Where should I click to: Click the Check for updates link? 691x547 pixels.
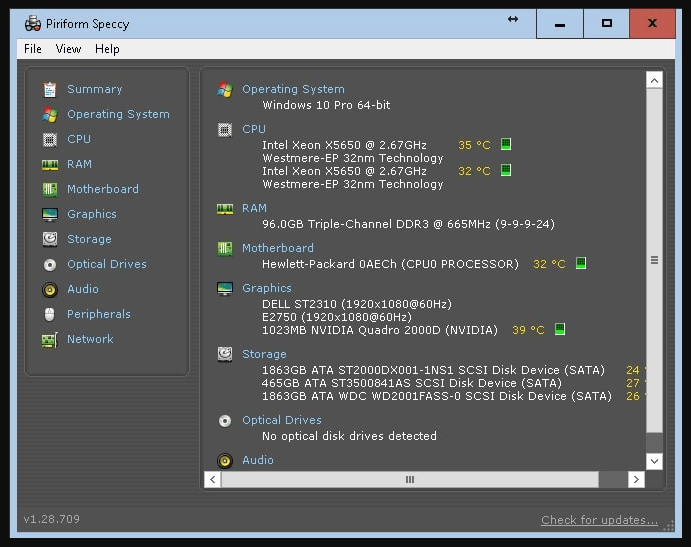coord(599,520)
